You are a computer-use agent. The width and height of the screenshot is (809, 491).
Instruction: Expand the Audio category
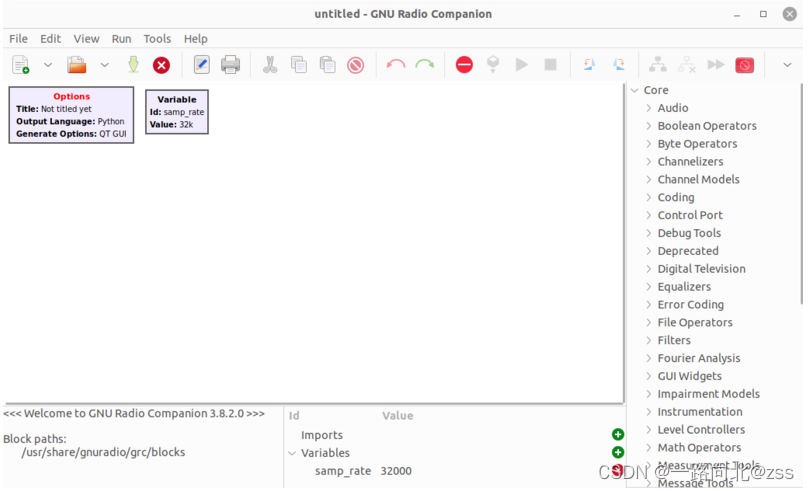(649, 108)
